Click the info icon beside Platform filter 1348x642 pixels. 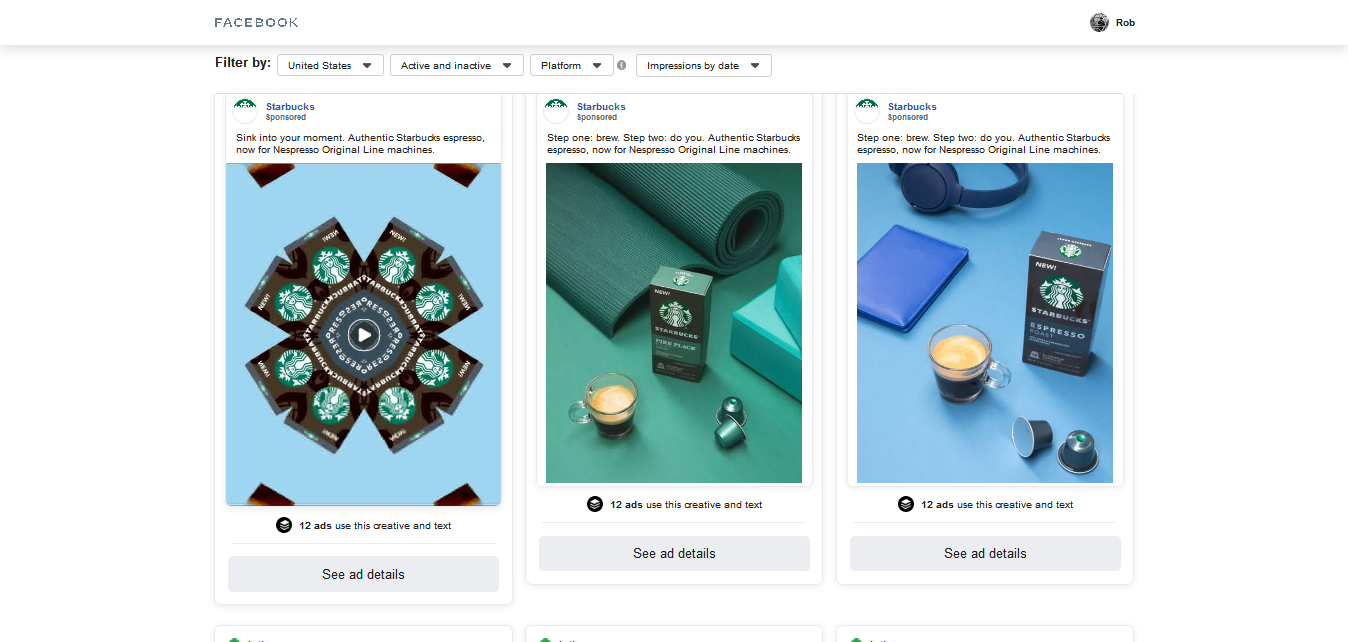click(x=621, y=65)
